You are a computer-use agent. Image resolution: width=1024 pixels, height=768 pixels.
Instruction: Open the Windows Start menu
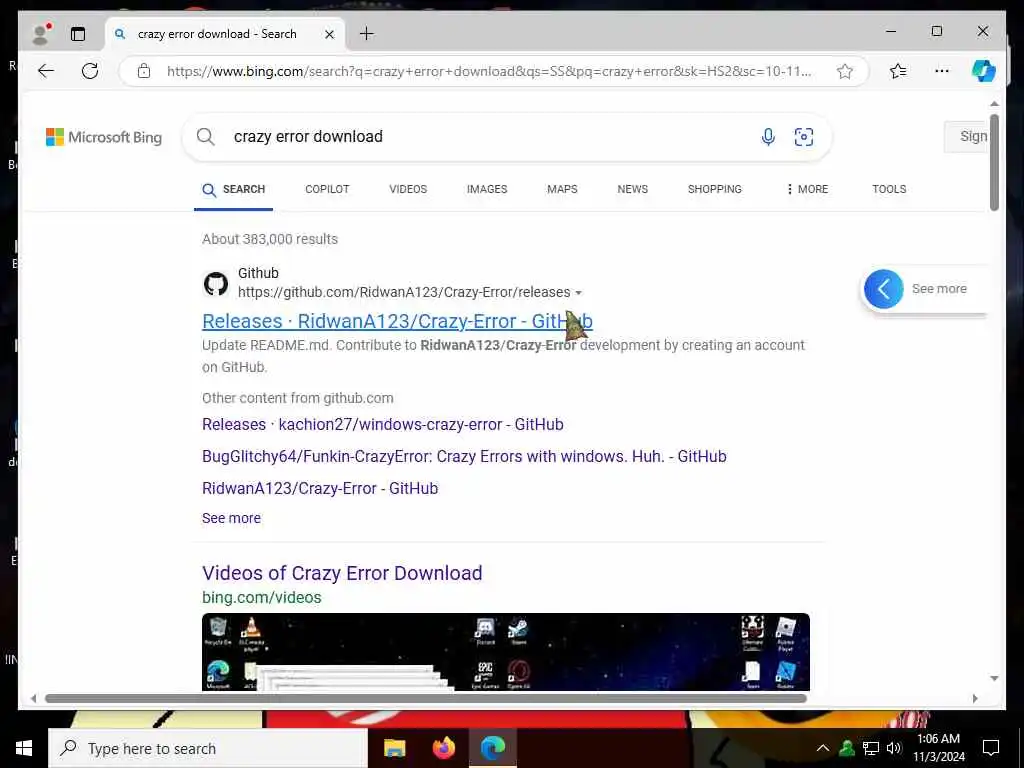point(24,748)
